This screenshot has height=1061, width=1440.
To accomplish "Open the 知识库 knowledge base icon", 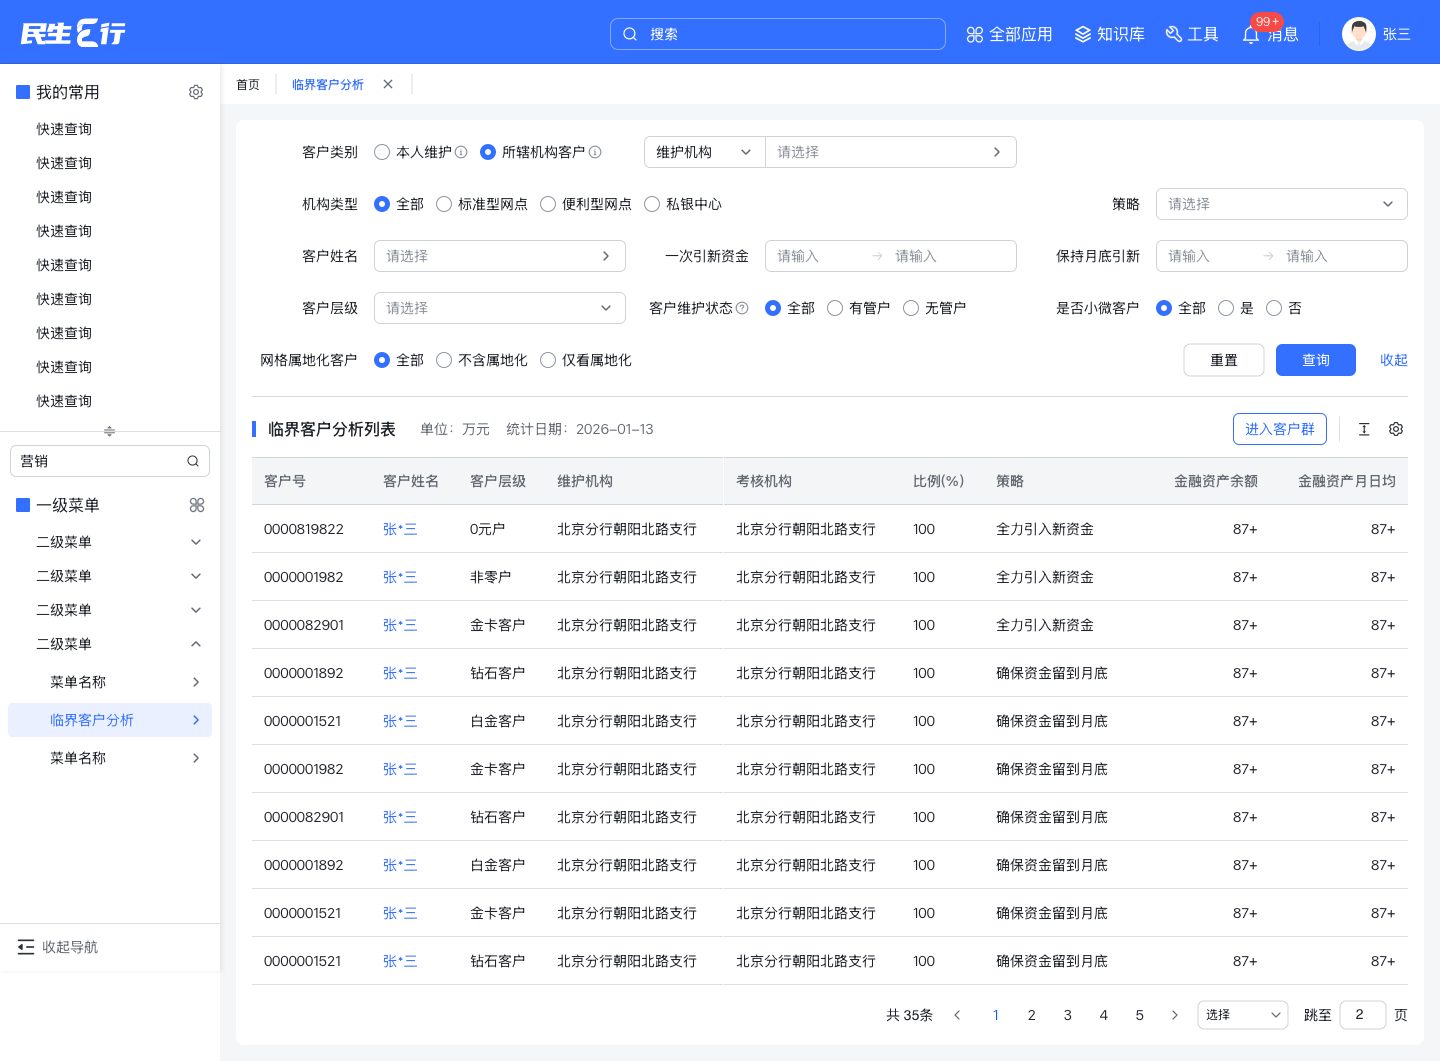I will click(x=1082, y=35).
